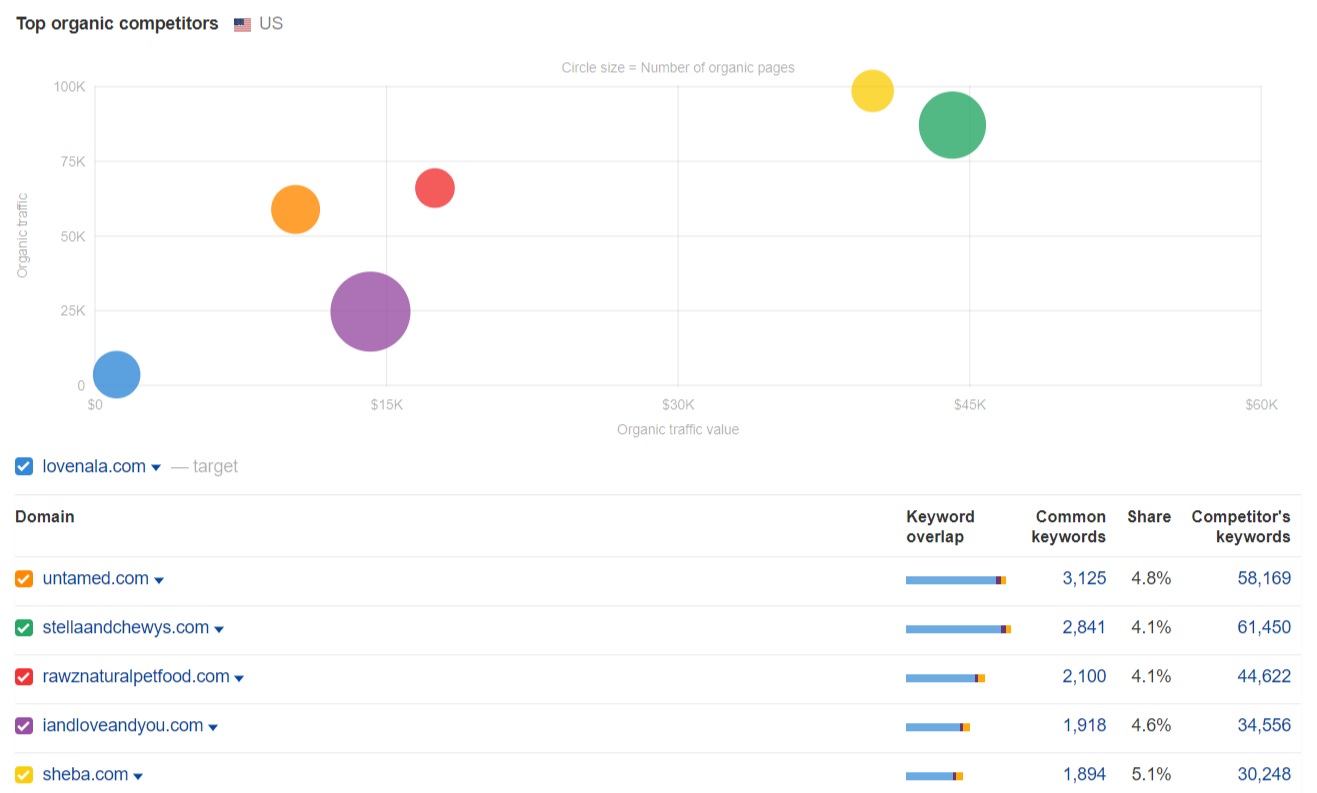Screen dimensions: 1317x793
Task: Click the green stellaandchewys bubble
Action: 952,125
